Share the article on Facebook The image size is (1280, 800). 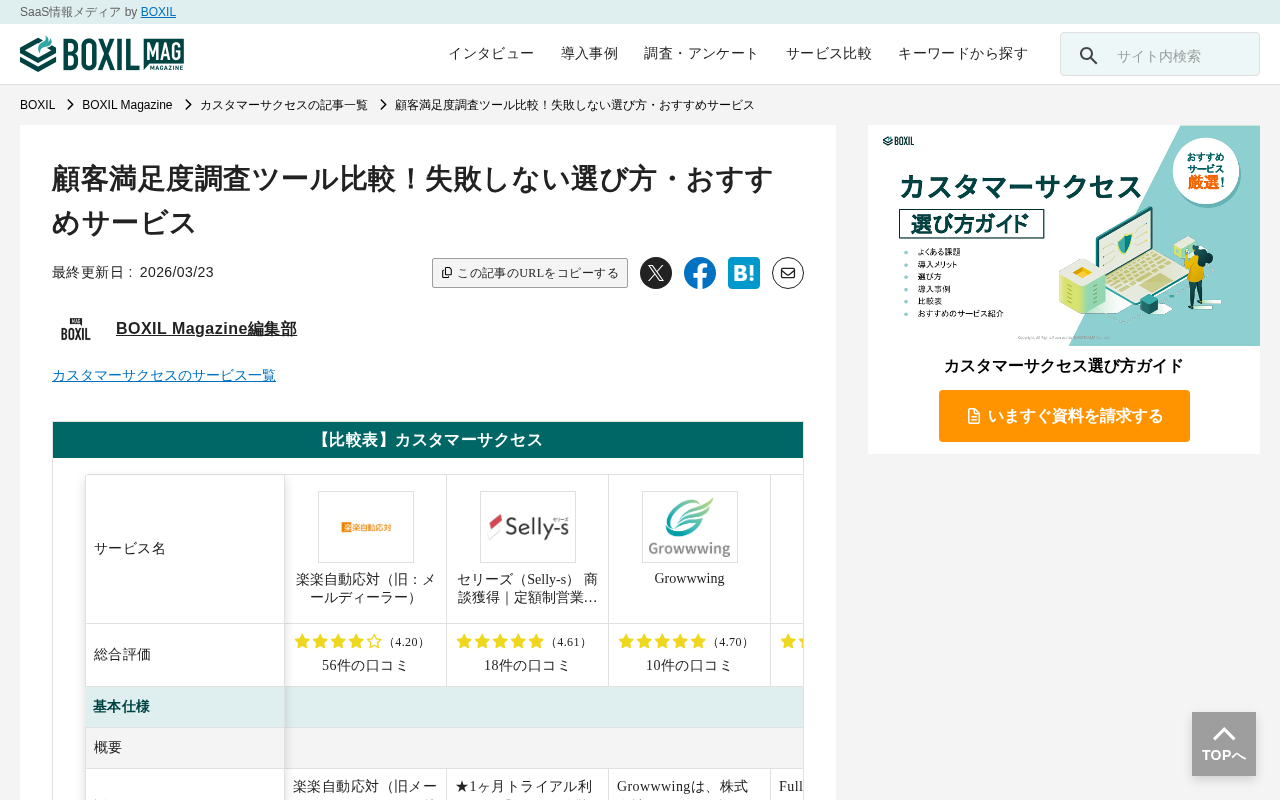pos(700,273)
